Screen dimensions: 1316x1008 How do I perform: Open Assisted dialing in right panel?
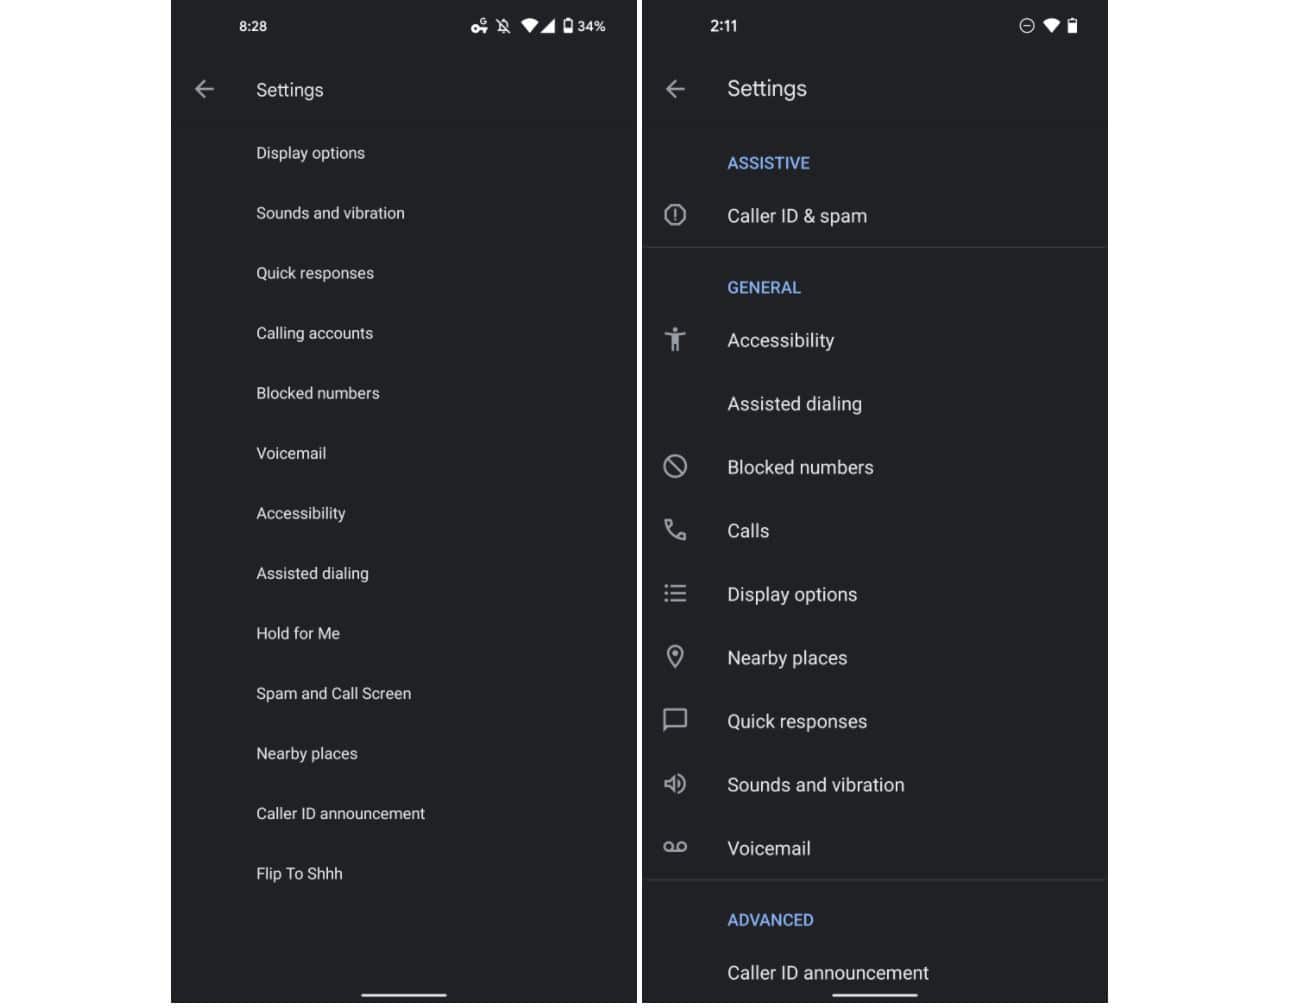pos(794,404)
